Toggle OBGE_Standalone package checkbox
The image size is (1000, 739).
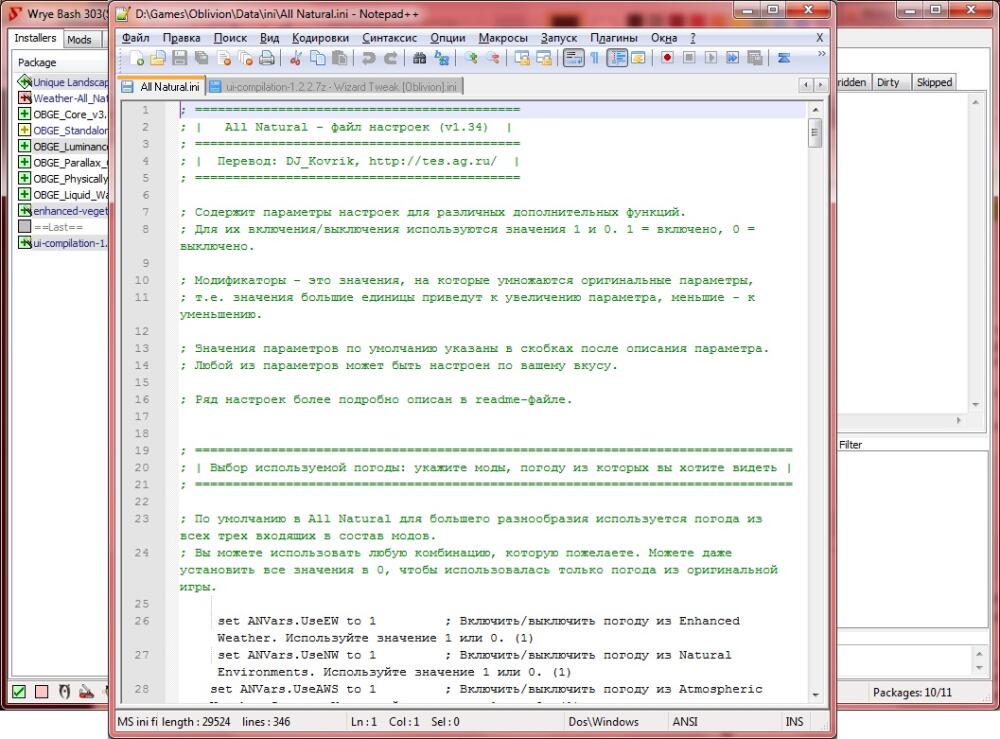[24, 130]
